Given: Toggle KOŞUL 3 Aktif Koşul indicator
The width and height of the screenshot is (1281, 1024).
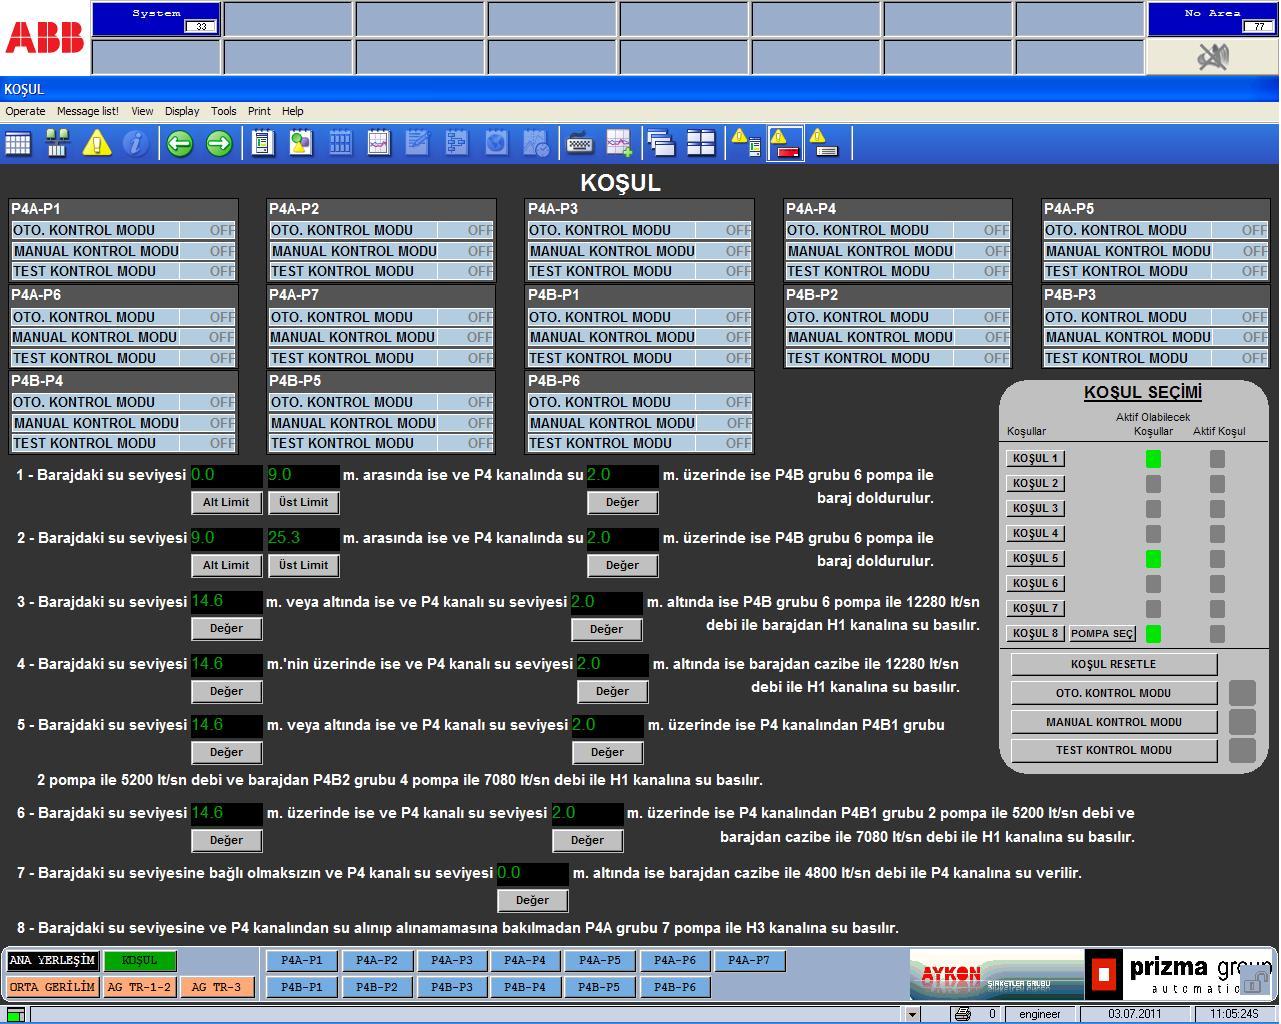Looking at the screenshot, I should click(1217, 509).
